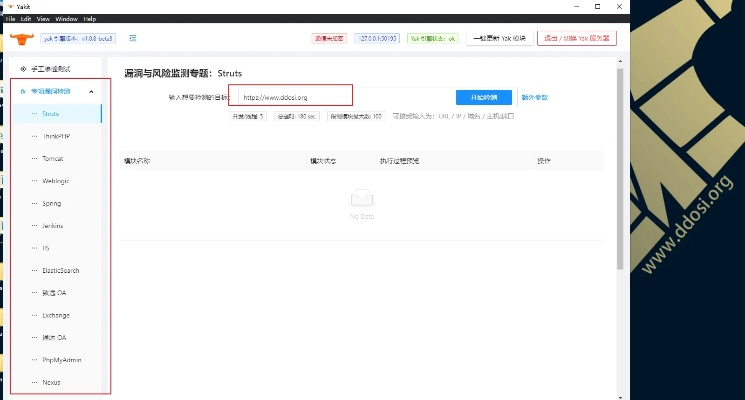The width and height of the screenshot is (745, 400).
Task: Select Weblogic in the sidebar list
Action: tap(55, 181)
